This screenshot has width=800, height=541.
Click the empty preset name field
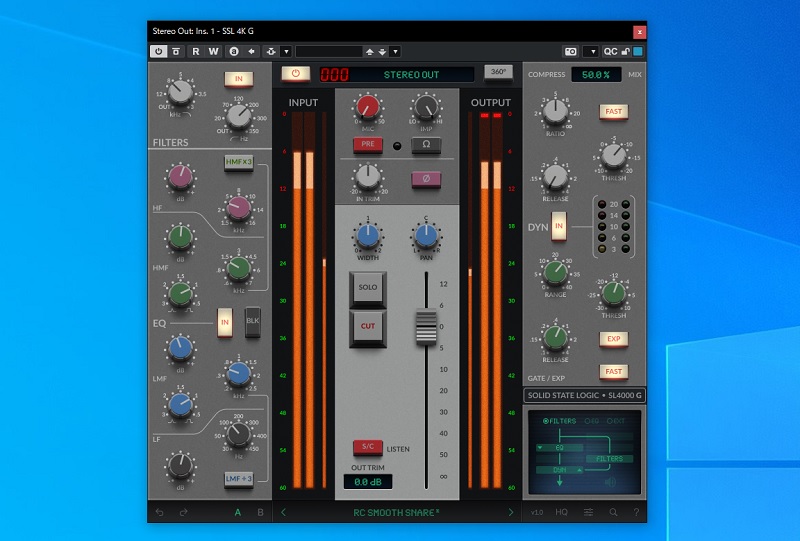click(x=329, y=52)
